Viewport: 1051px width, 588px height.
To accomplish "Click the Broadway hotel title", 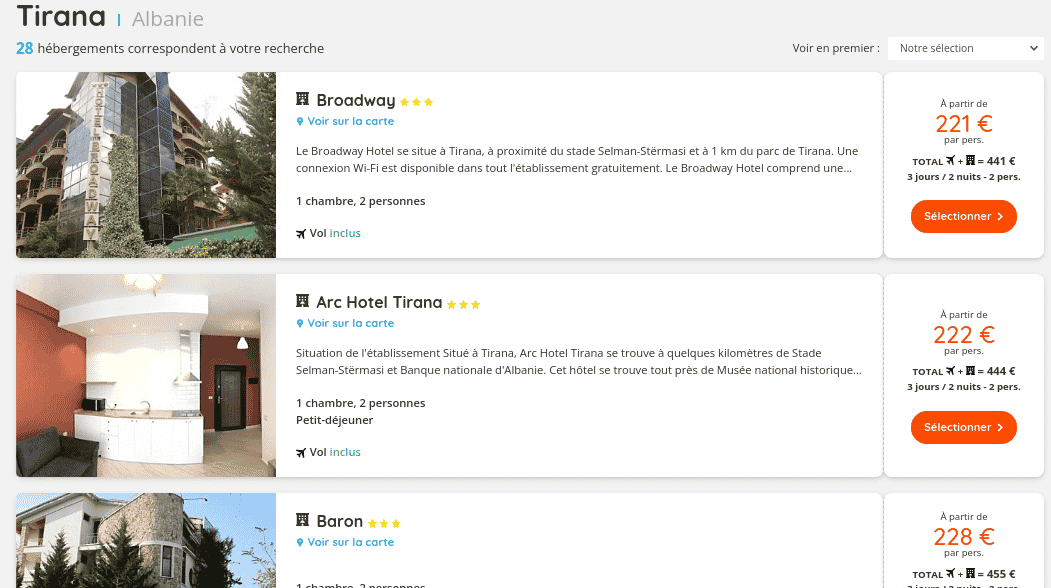I will tap(355, 100).
